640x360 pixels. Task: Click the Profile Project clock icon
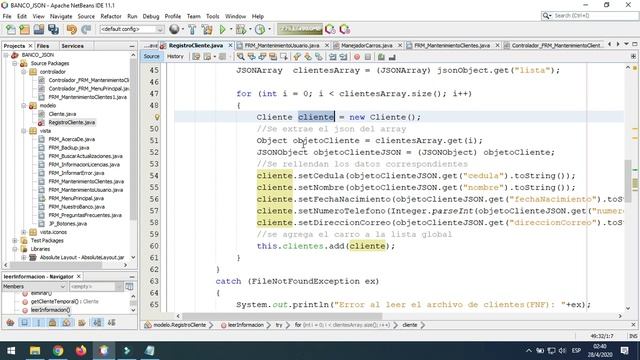[x=260, y=29]
